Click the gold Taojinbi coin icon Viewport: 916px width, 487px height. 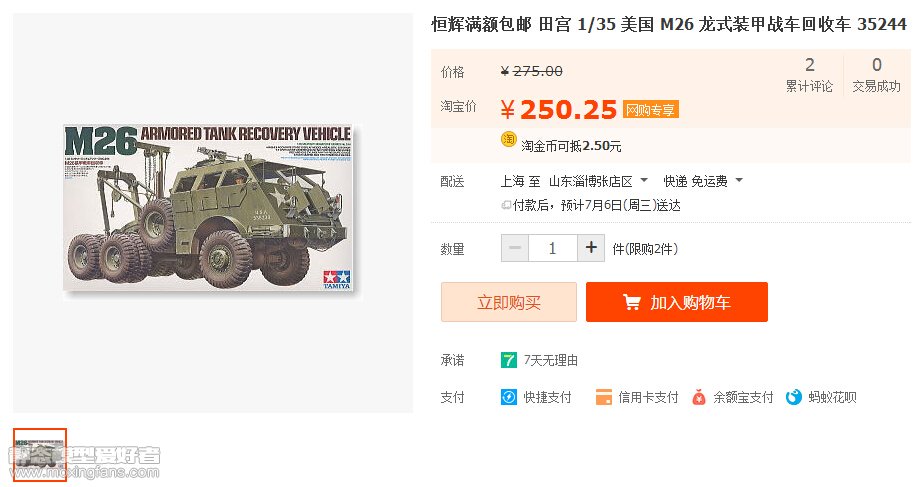(509, 140)
